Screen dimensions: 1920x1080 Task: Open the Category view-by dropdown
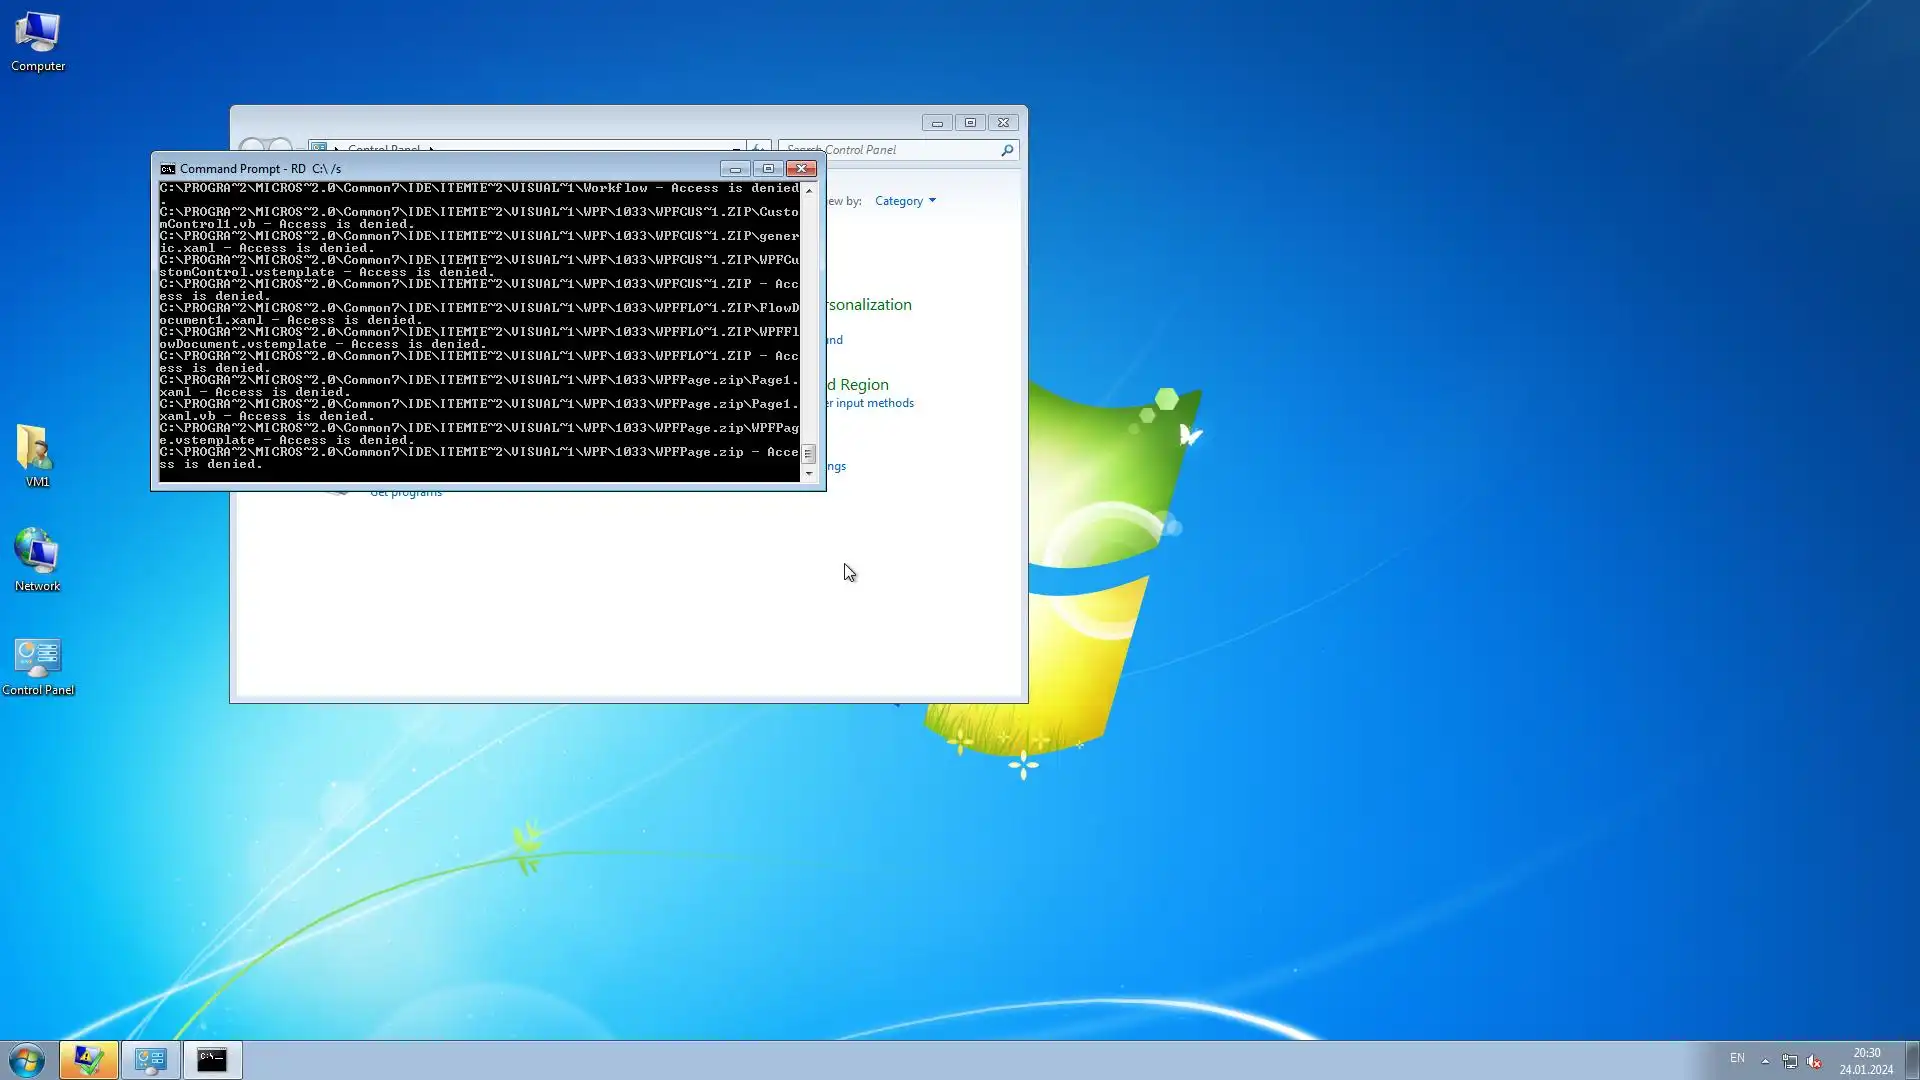tap(904, 201)
